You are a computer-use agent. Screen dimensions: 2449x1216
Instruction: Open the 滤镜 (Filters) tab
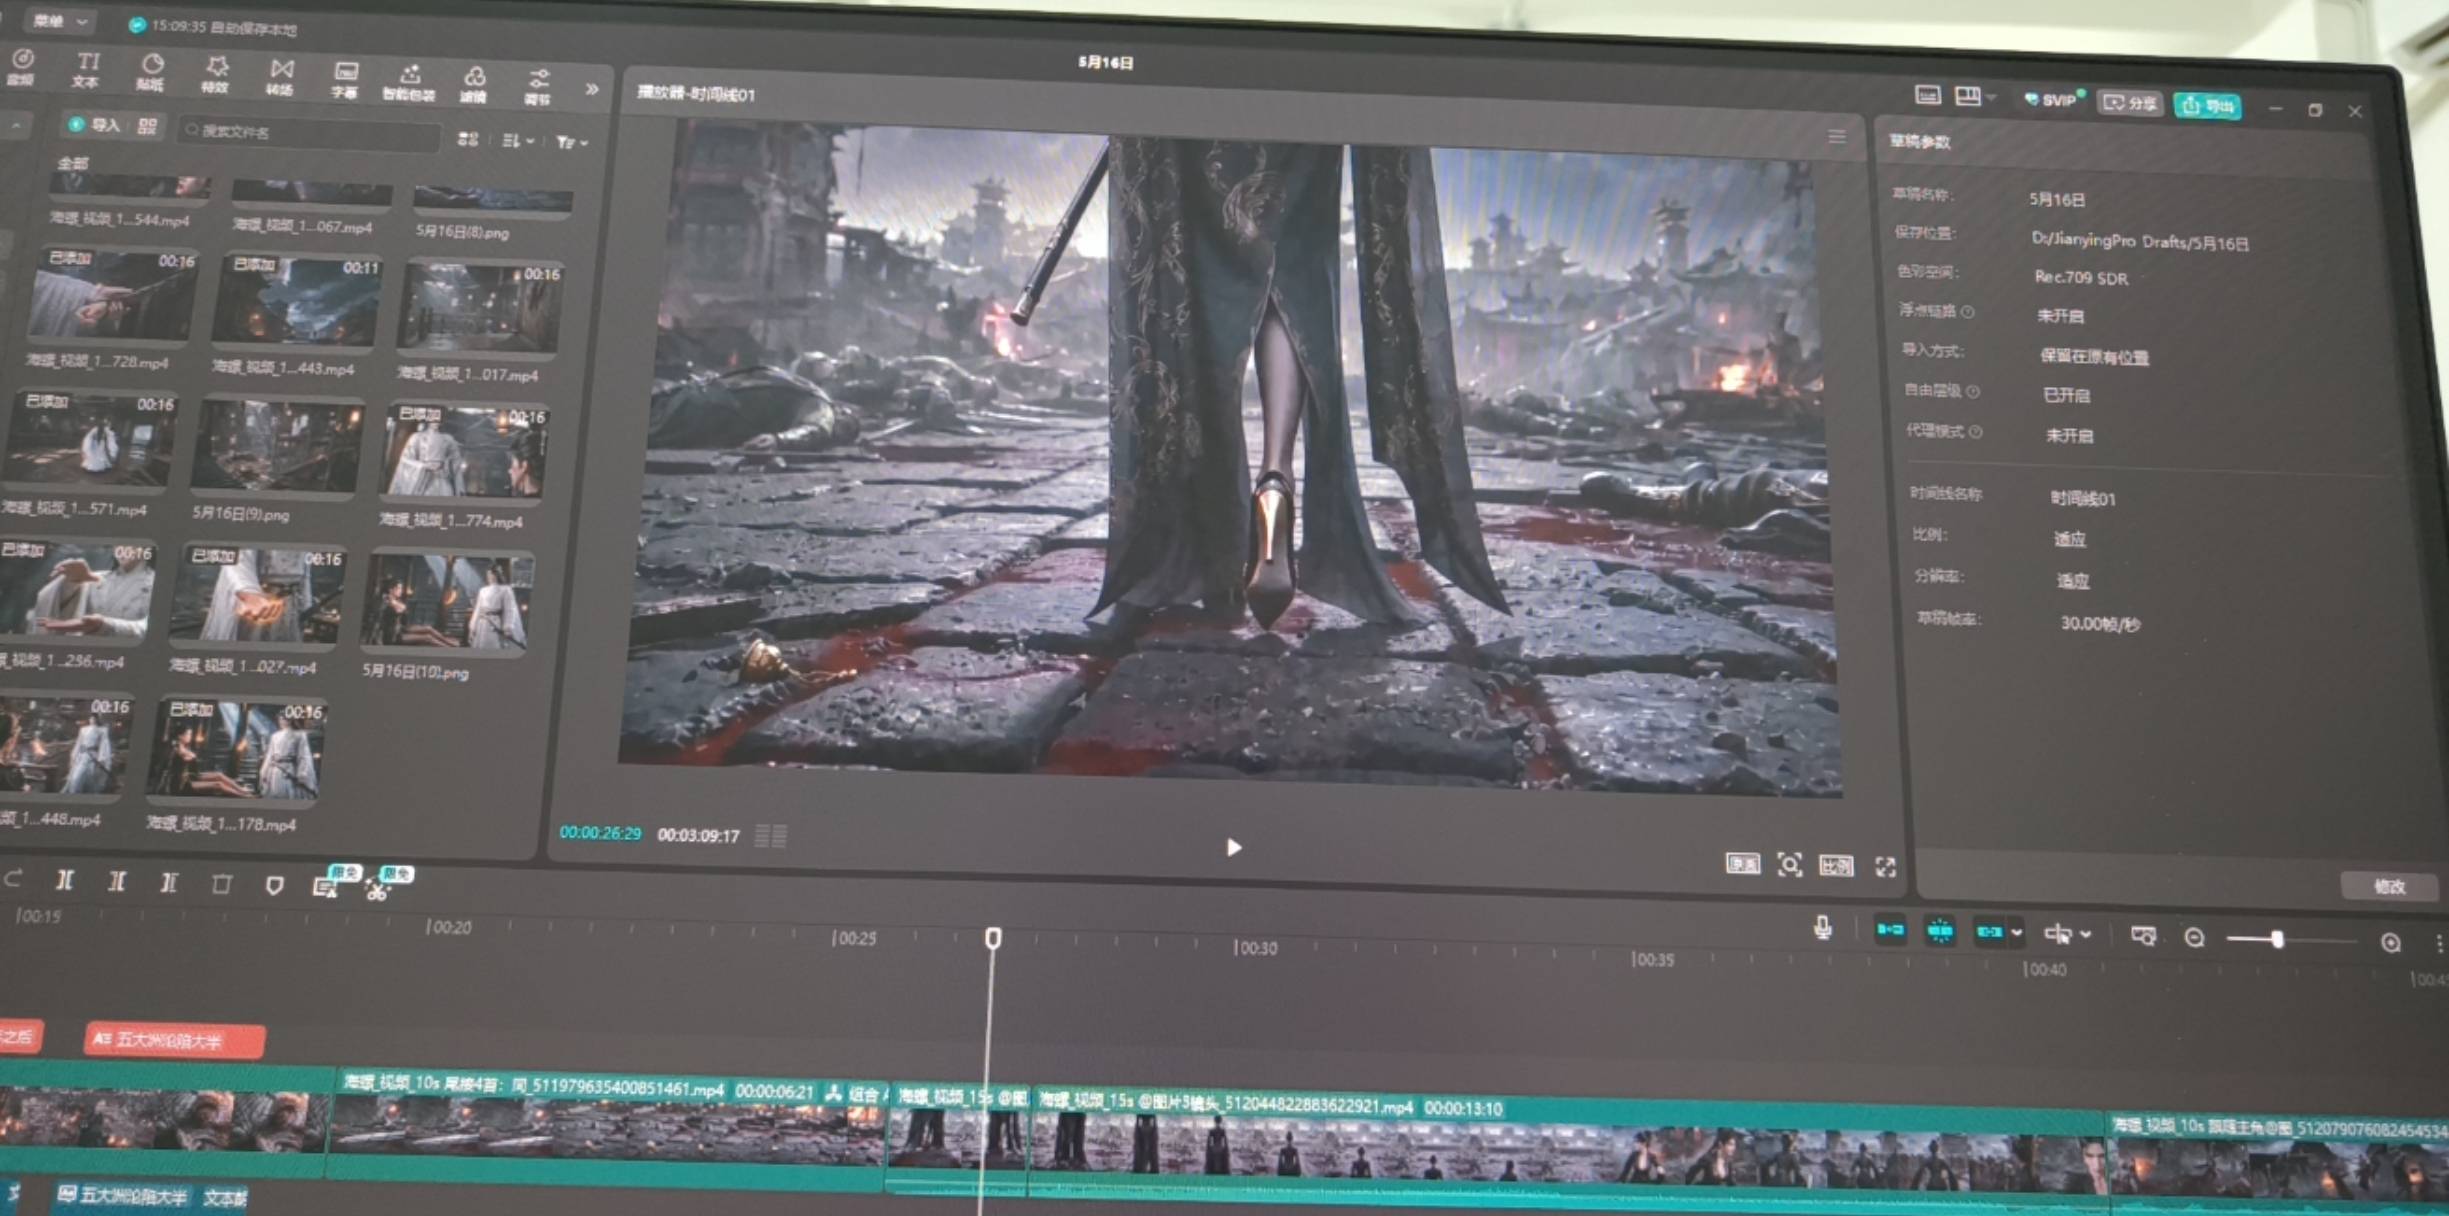(x=474, y=85)
